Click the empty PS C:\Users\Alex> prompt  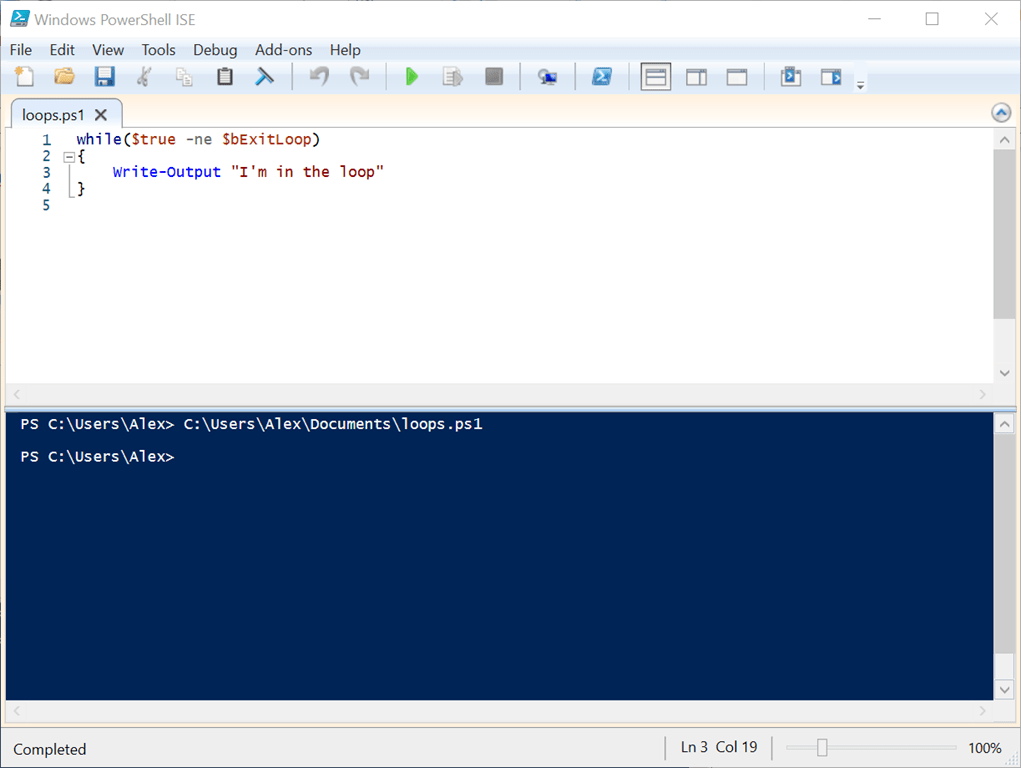[x=97, y=457]
